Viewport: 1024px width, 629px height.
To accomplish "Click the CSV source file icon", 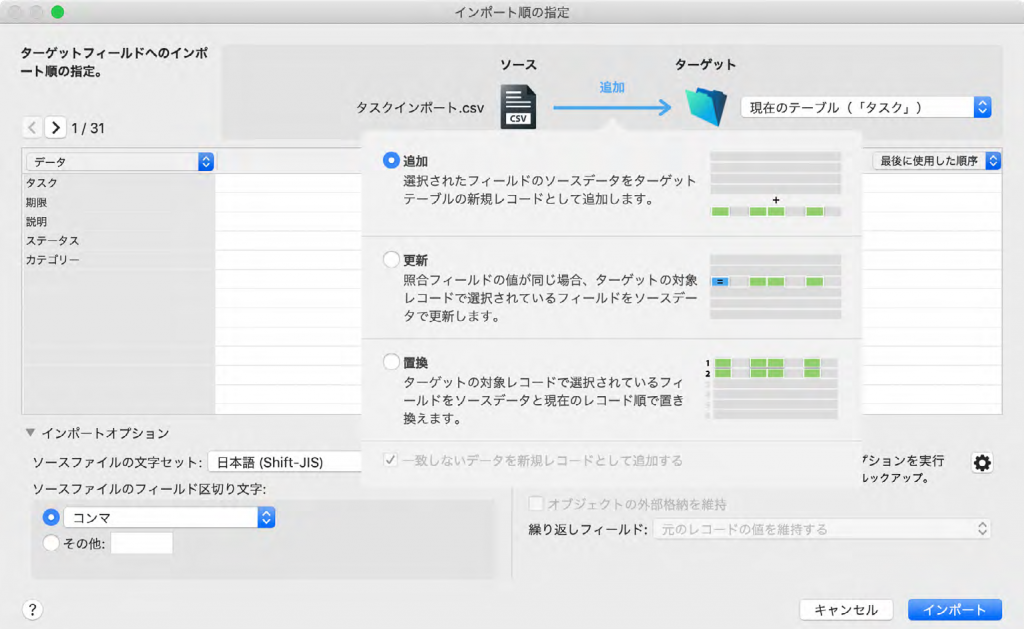I will 518,106.
